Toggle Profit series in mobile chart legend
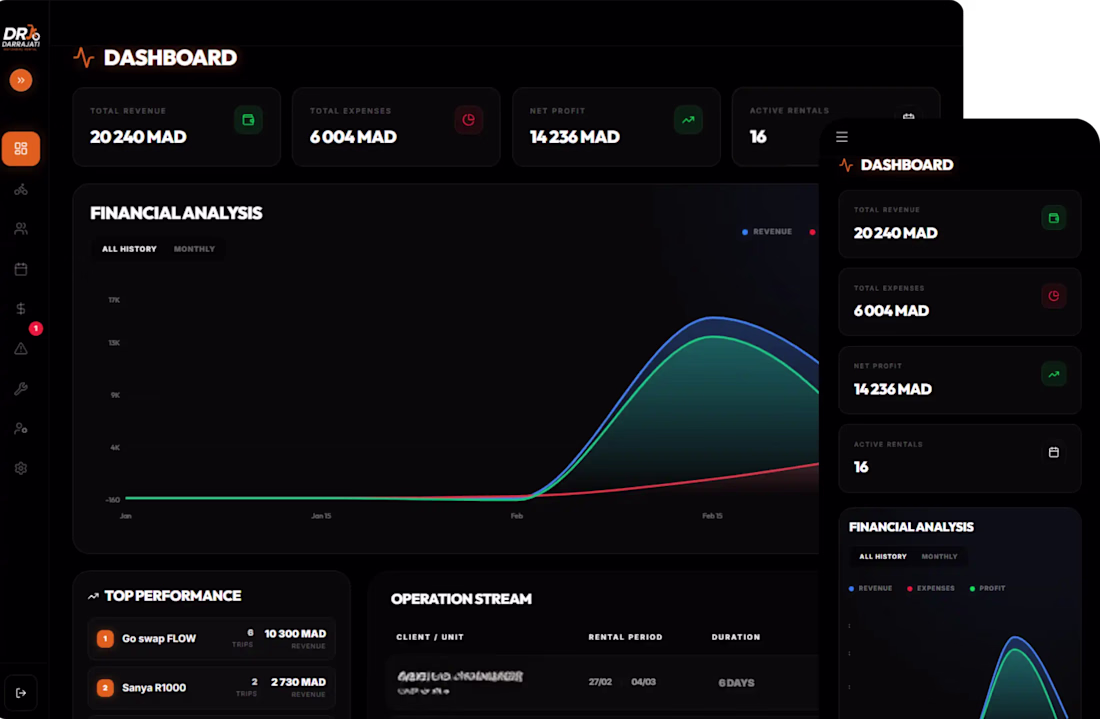Viewport: 1100px width, 719px height. (987, 589)
